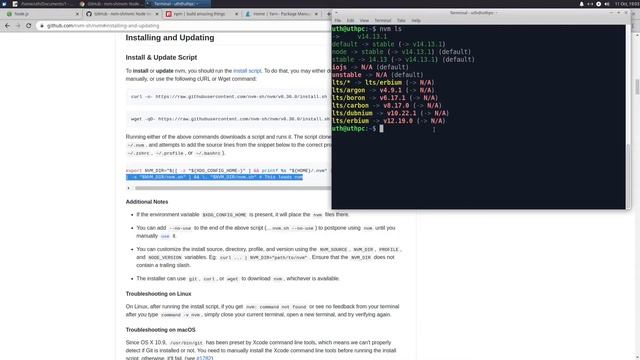Click the Install & Update Script heading
This screenshot has height=360, width=640.
click(x=161, y=58)
